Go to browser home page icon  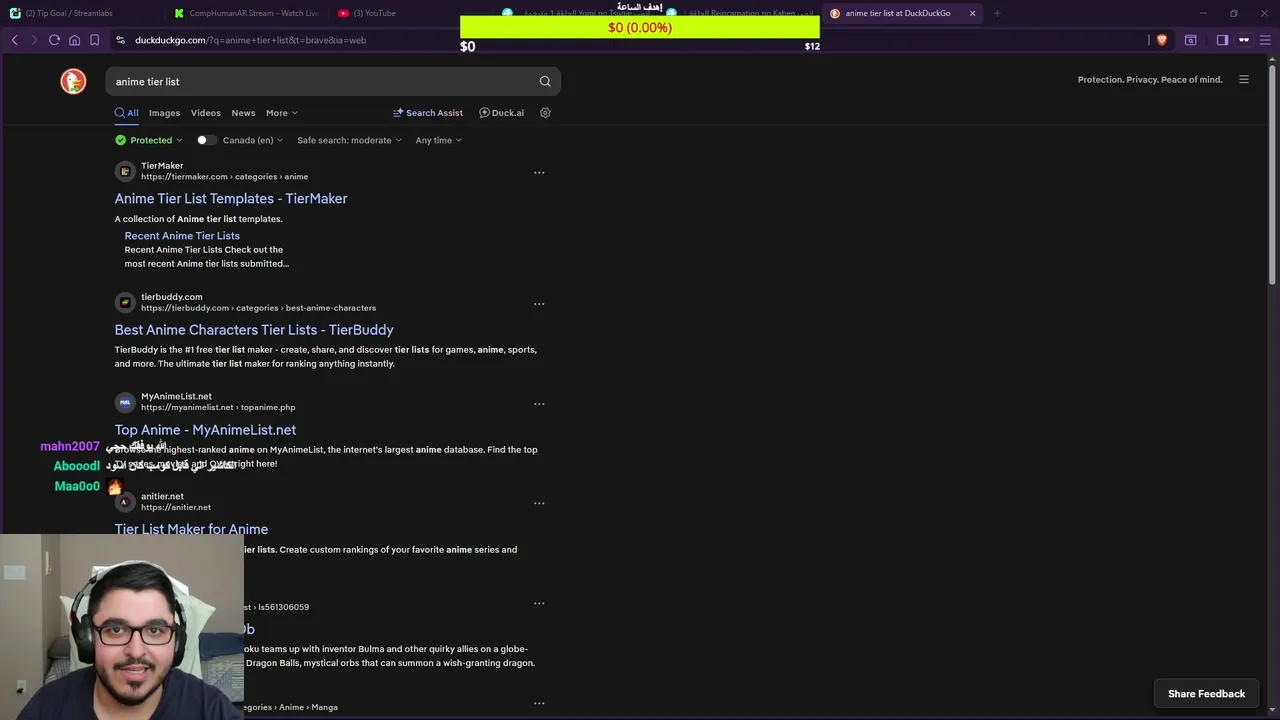[x=74, y=40]
